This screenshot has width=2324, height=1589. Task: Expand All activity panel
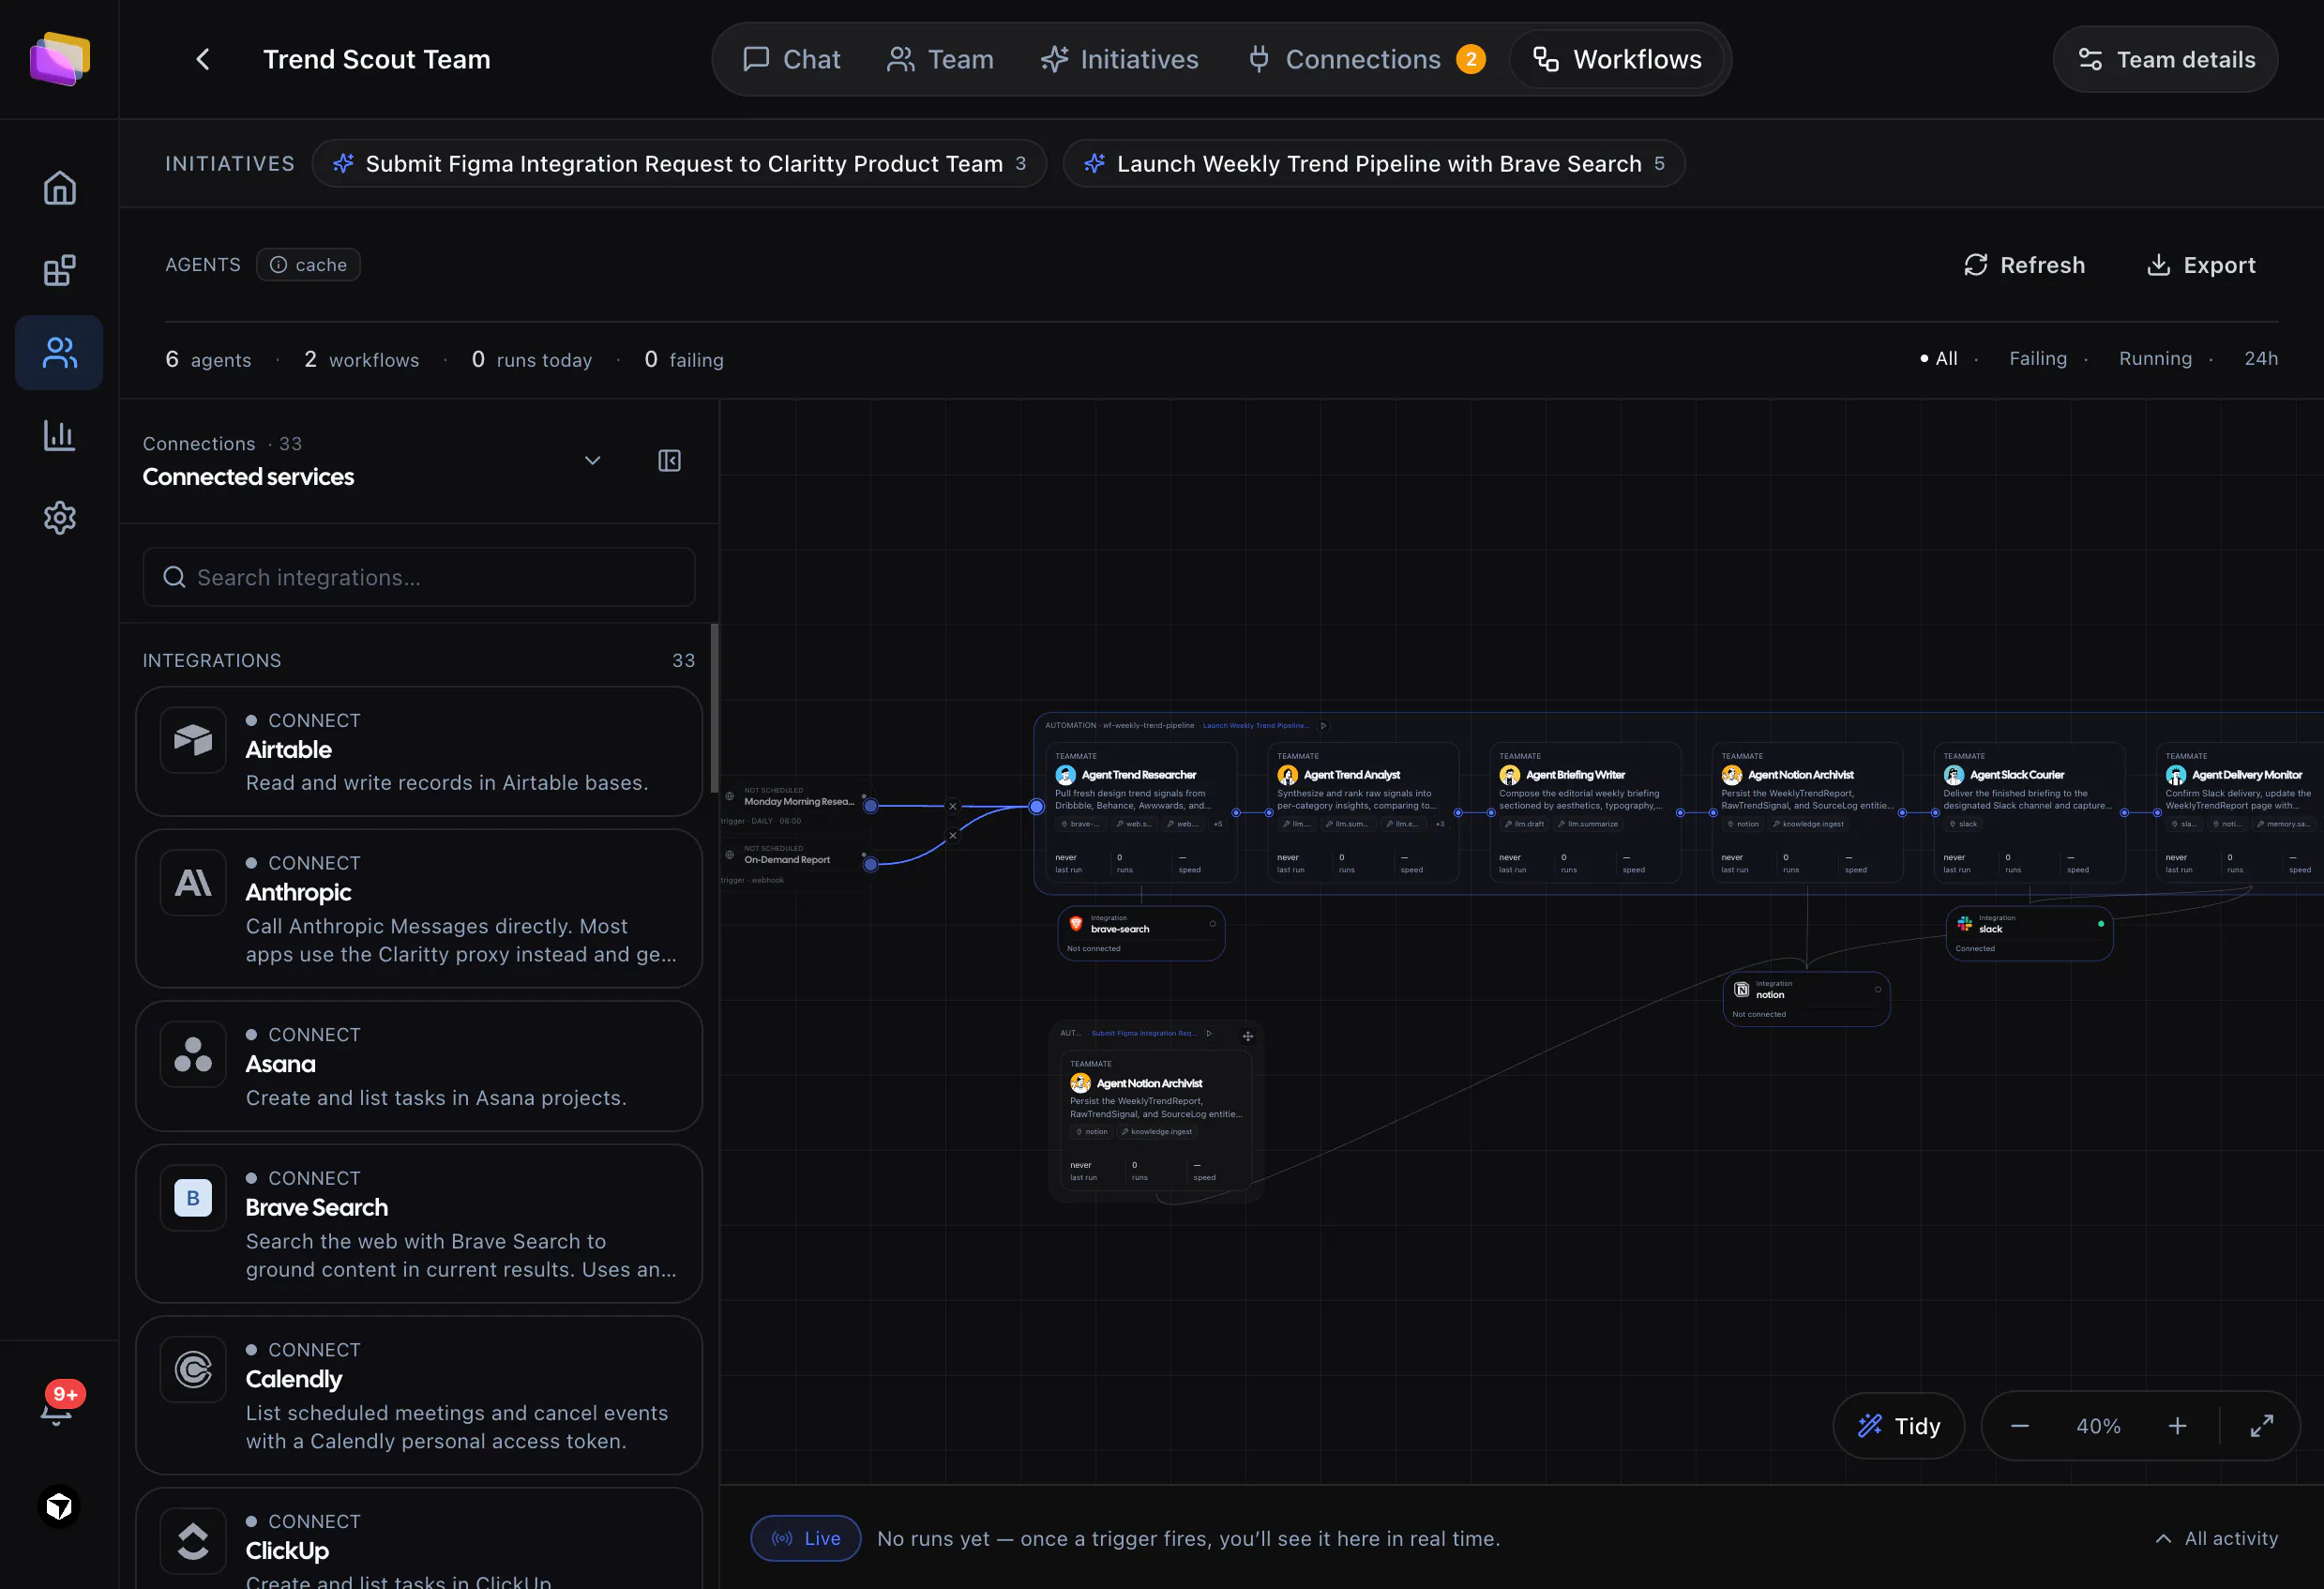click(2216, 1538)
